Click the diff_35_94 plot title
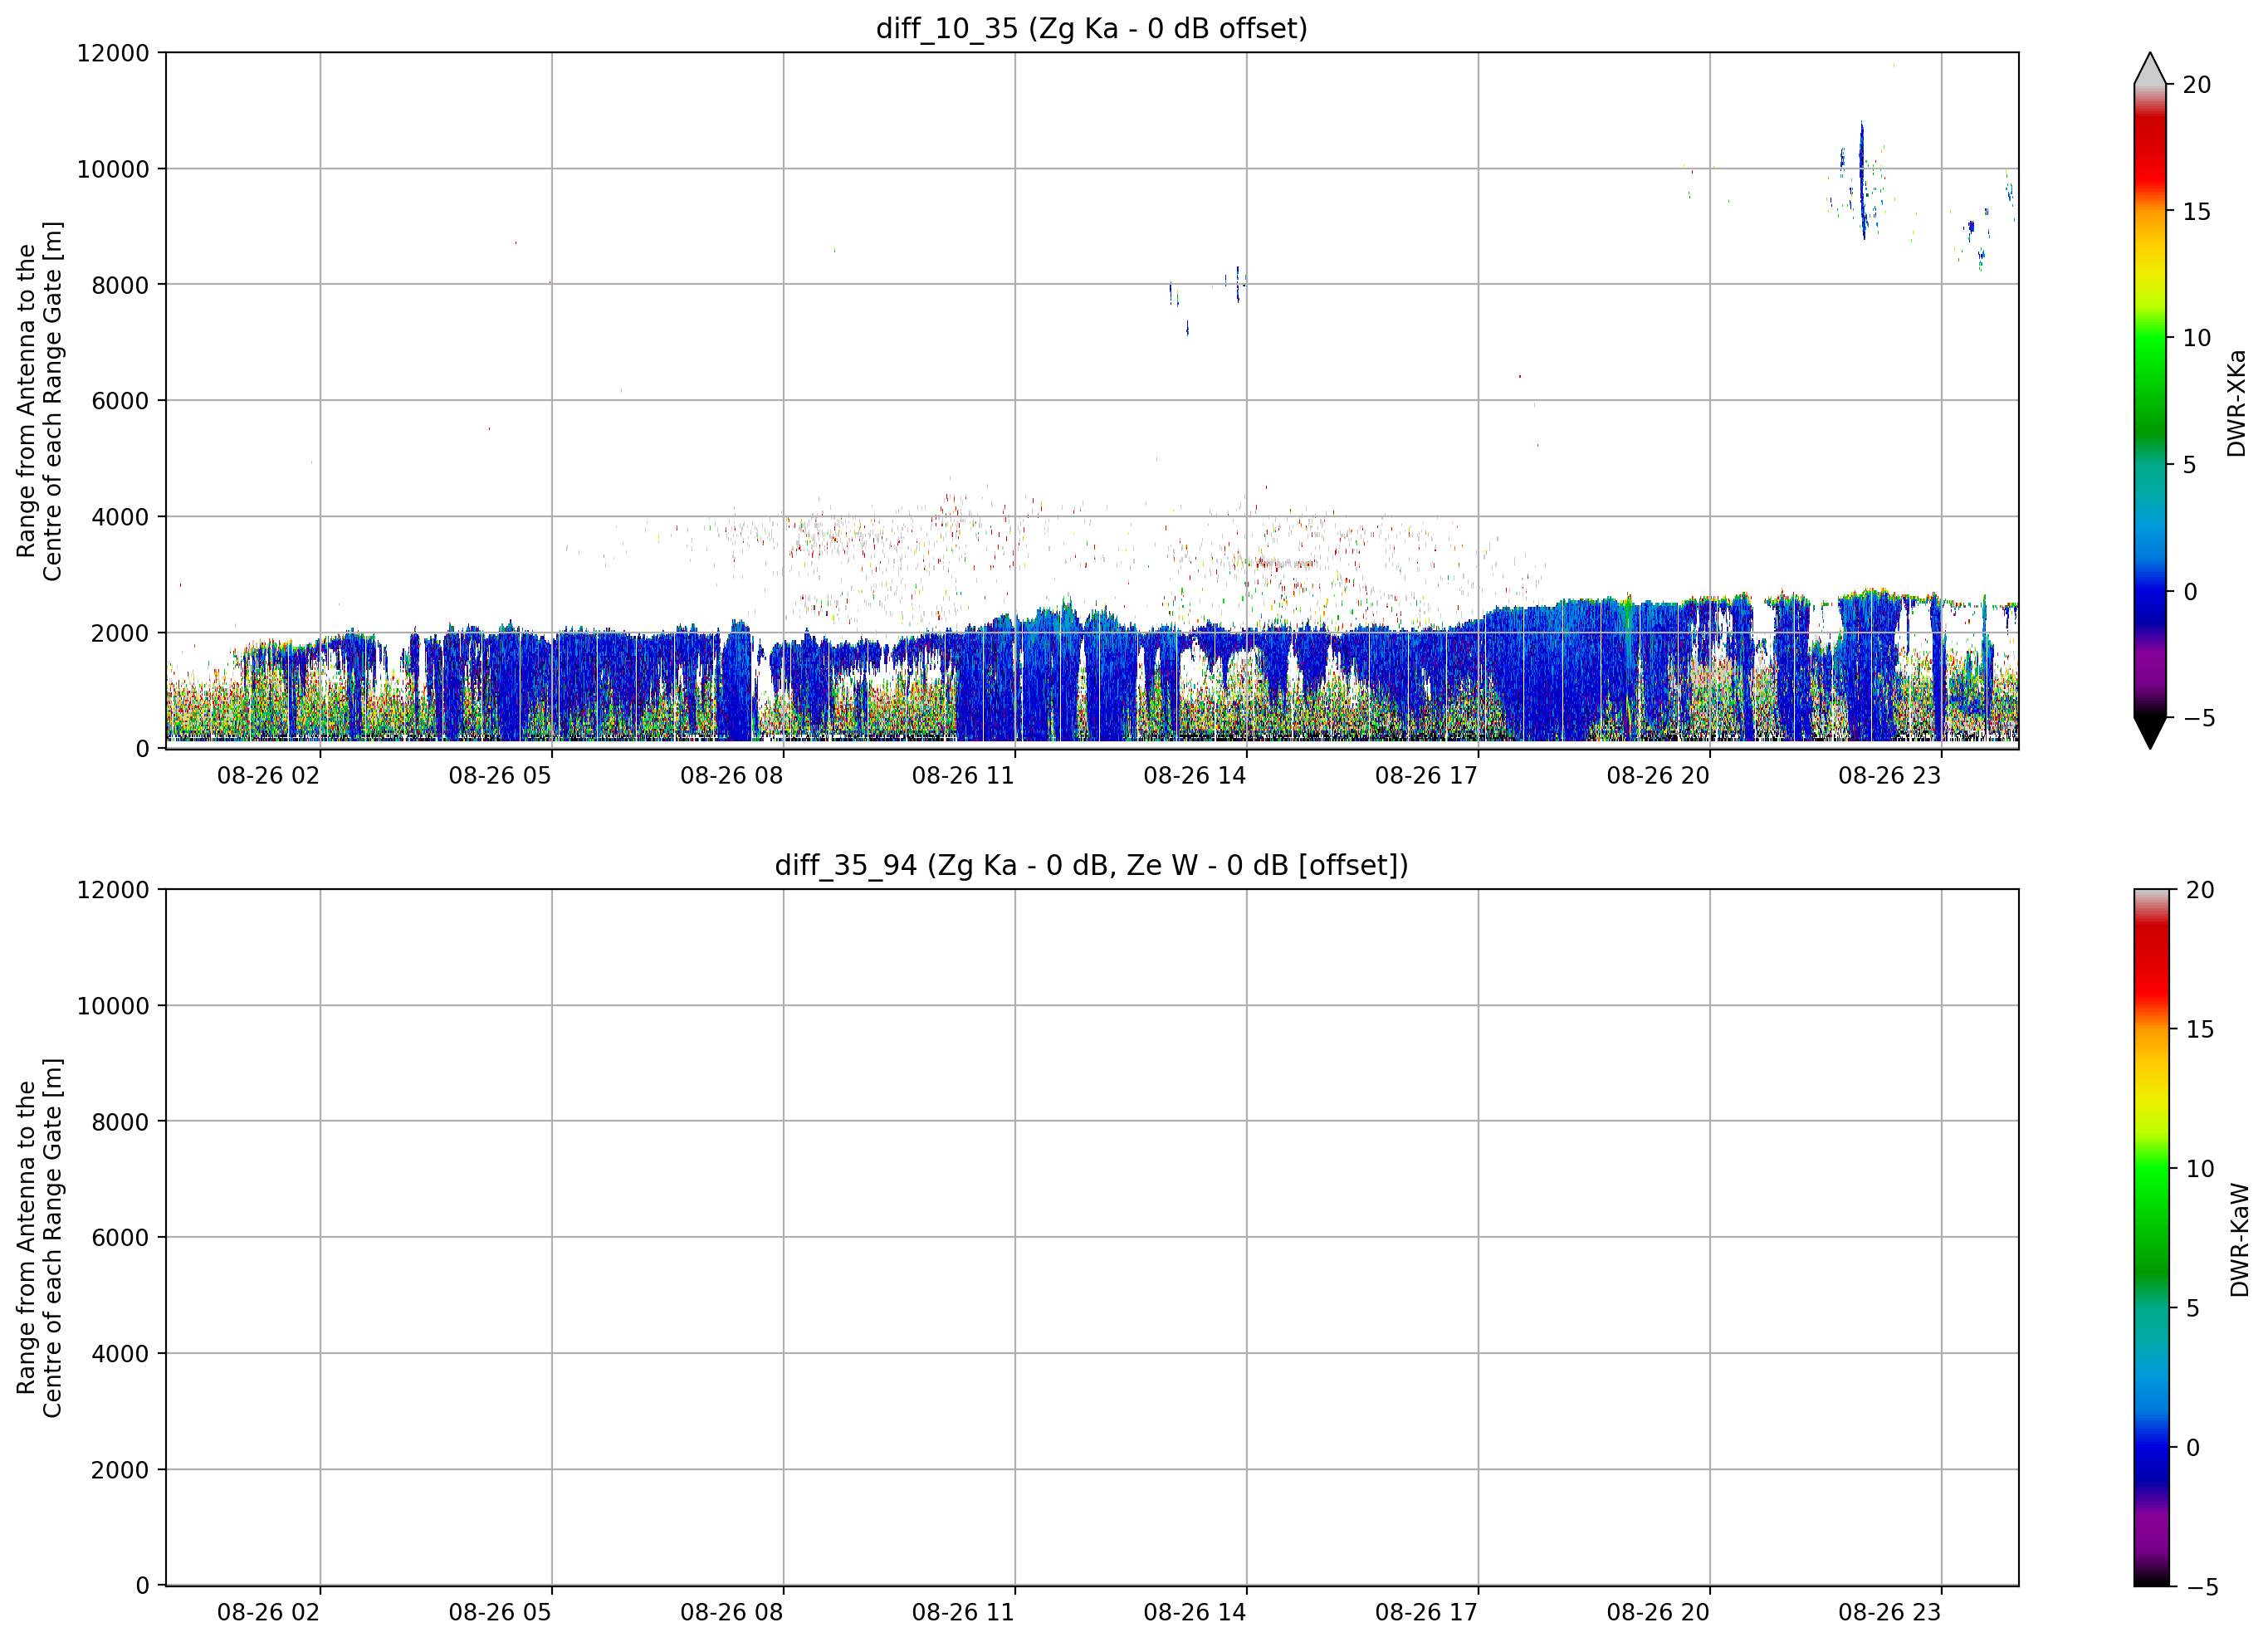This screenshot has width=2268, height=1642. (1091, 865)
